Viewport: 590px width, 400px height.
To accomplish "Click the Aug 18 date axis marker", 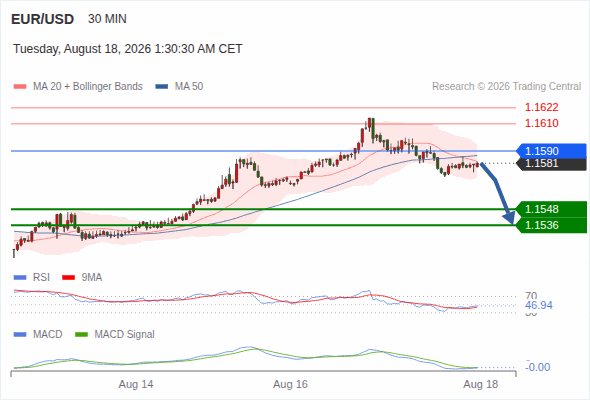I will 481,384.
